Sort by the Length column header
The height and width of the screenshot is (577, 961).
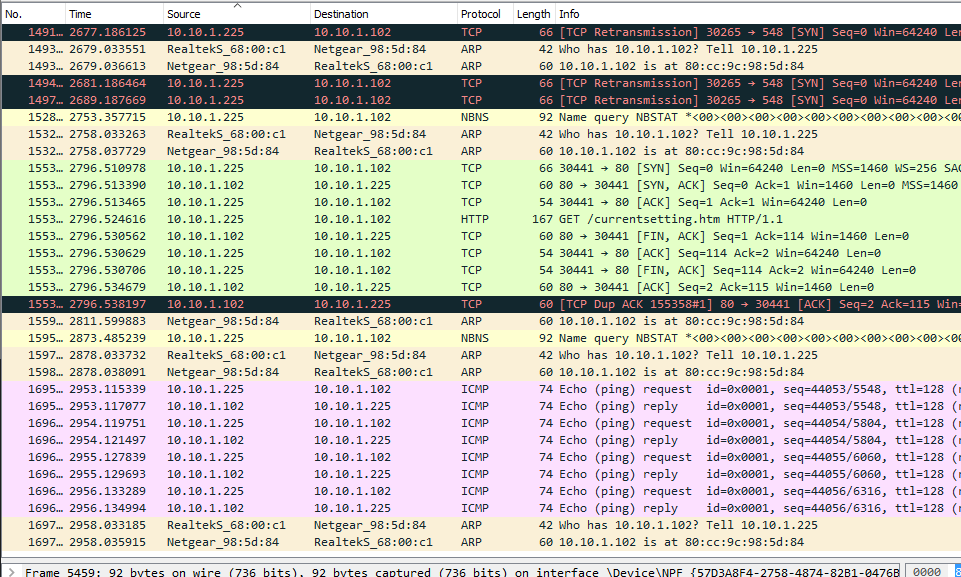(x=534, y=13)
